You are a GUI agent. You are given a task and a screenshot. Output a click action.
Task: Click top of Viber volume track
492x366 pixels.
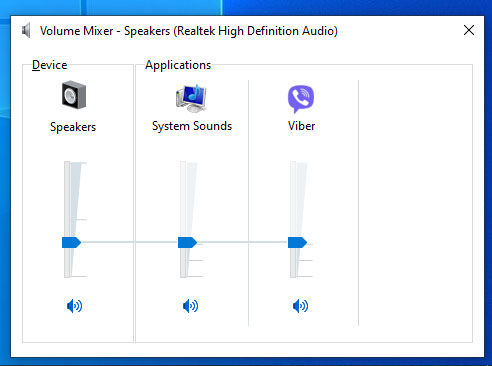coord(293,167)
